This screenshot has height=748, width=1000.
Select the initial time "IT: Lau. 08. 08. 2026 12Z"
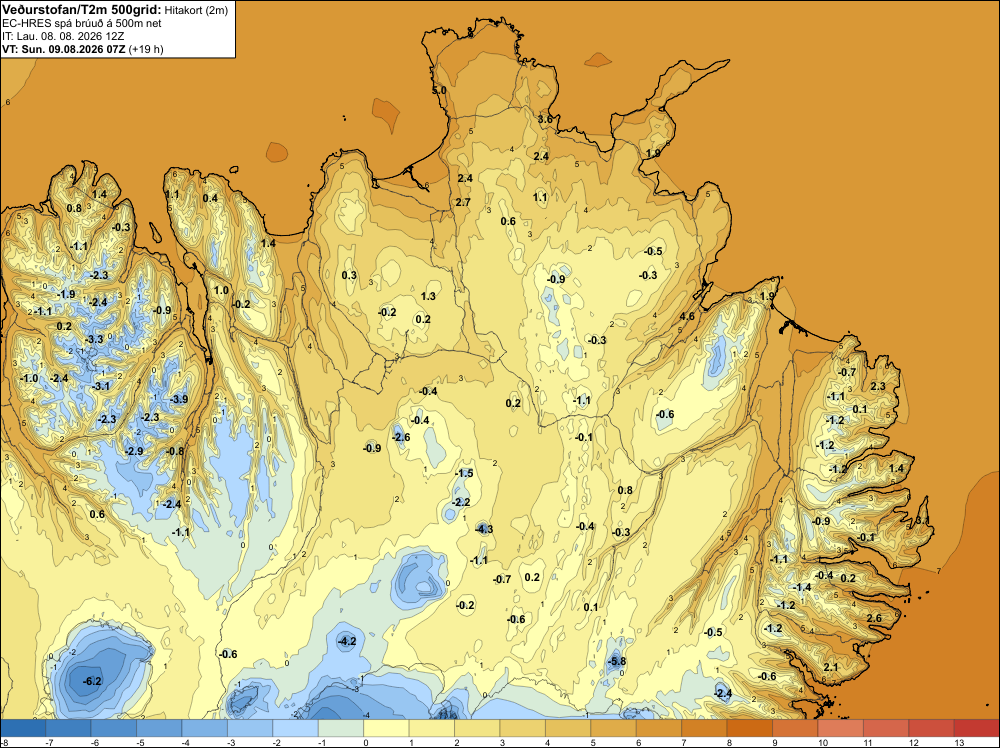coord(62,36)
